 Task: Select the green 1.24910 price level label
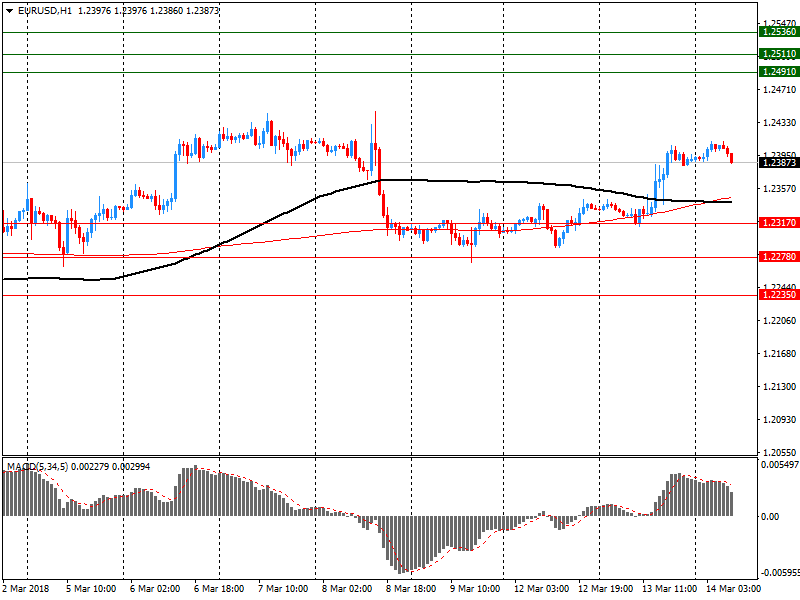[779, 72]
